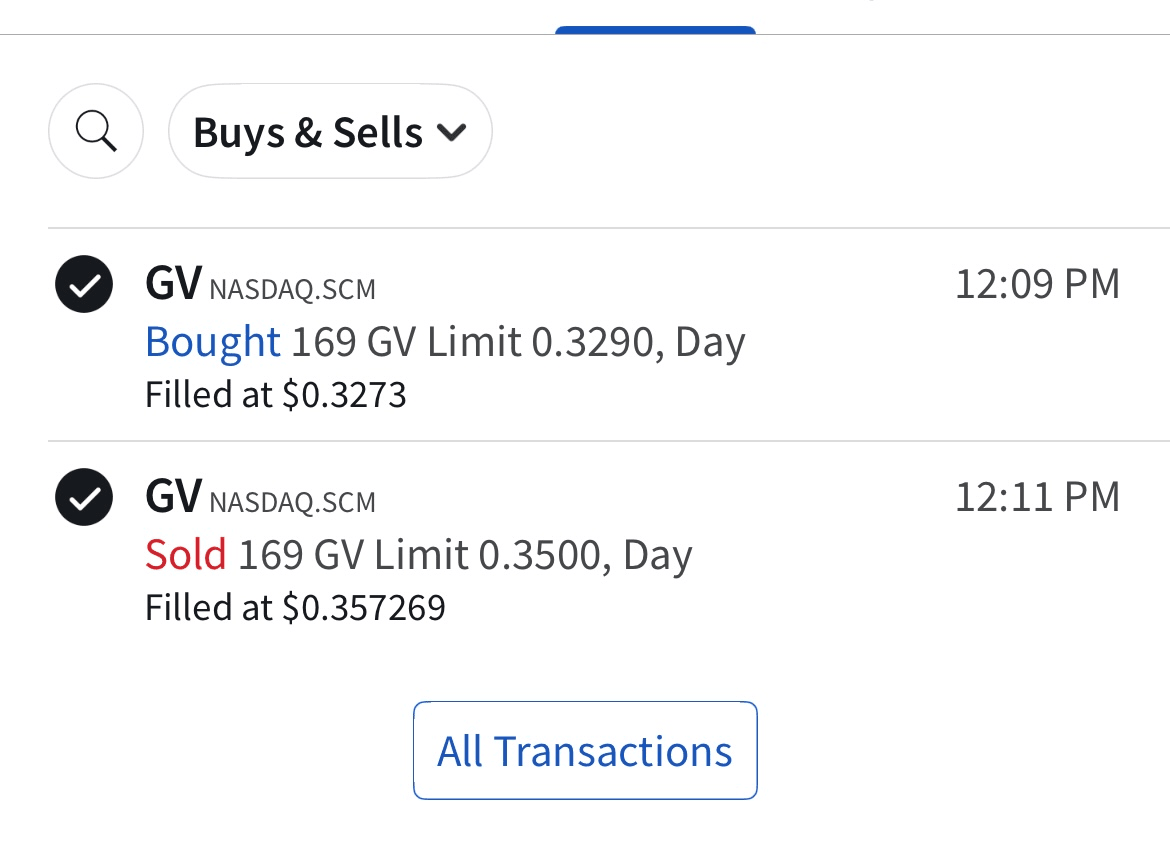Click the GV ticker in the 12:11 PM order
Image resolution: width=1170 pixels, height=841 pixels.
tap(173, 497)
